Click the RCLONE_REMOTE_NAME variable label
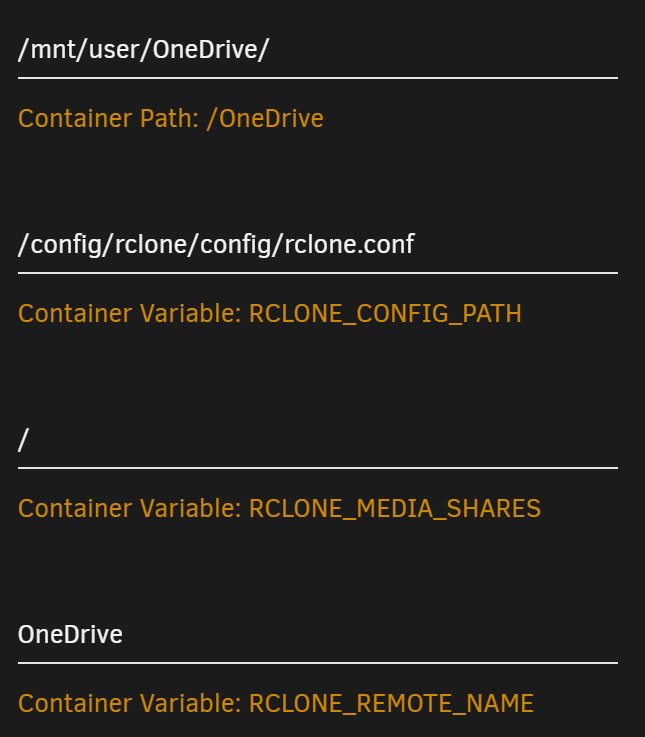 pyautogui.click(x=391, y=704)
